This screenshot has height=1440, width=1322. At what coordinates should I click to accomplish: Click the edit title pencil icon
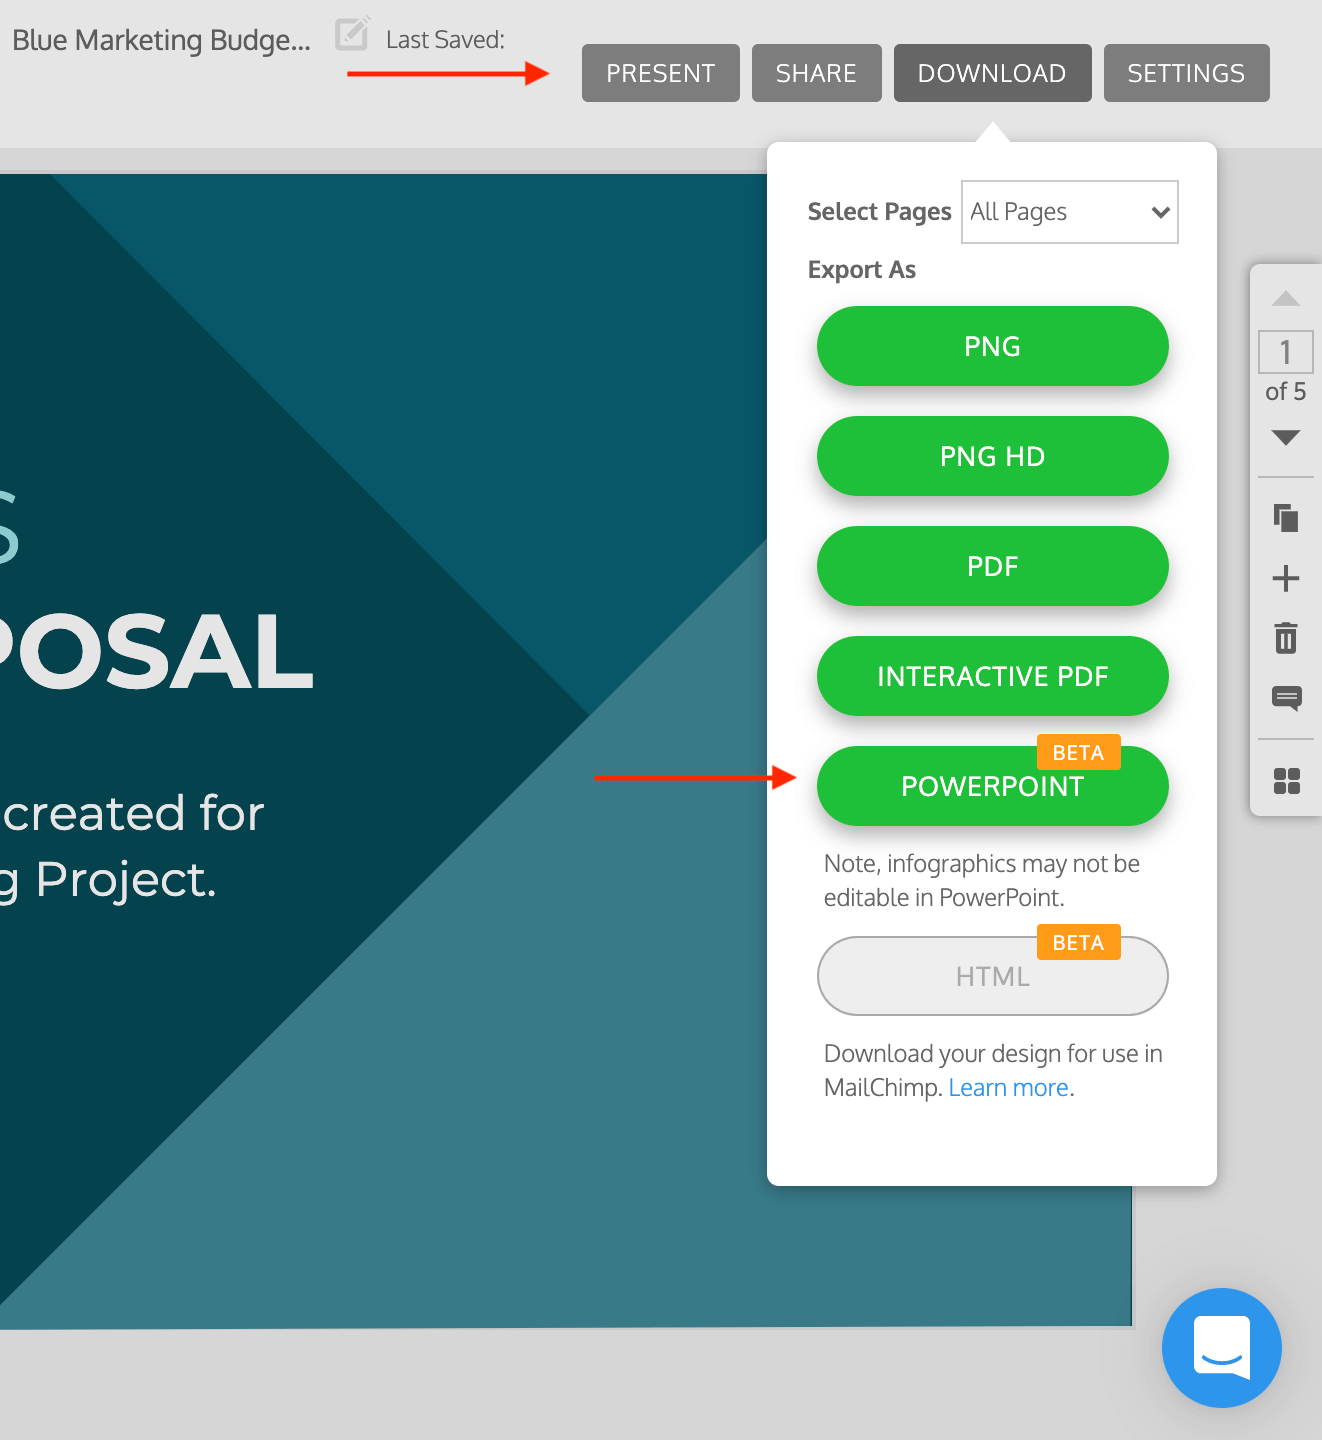click(x=352, y=33)
